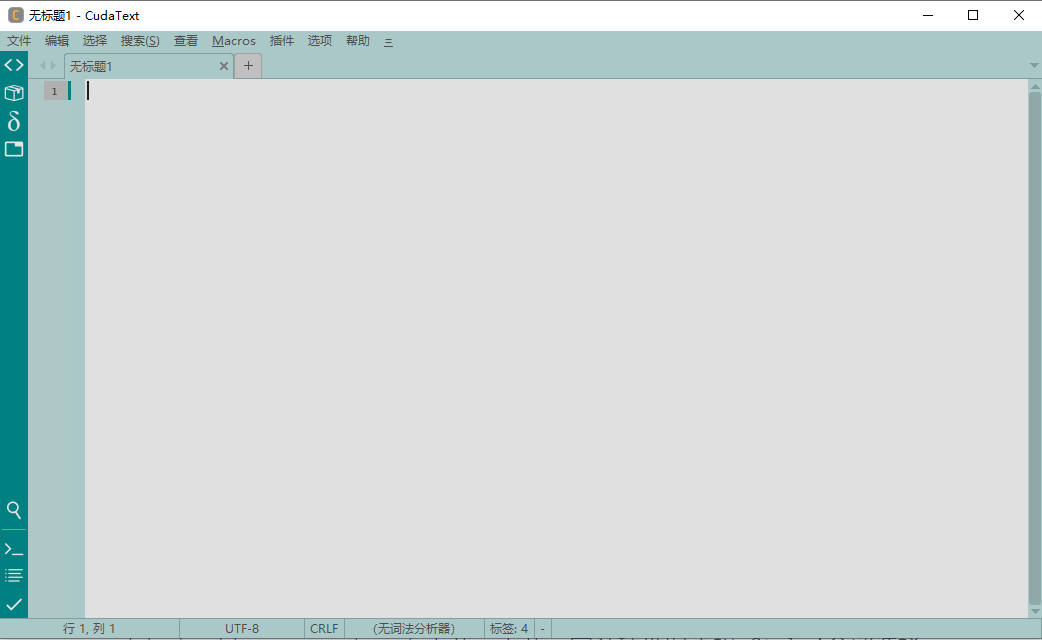The width and height of the screenshot is (1042, 640).
Task: Open the 搜索(S) menu
Action: pos(140,41)
